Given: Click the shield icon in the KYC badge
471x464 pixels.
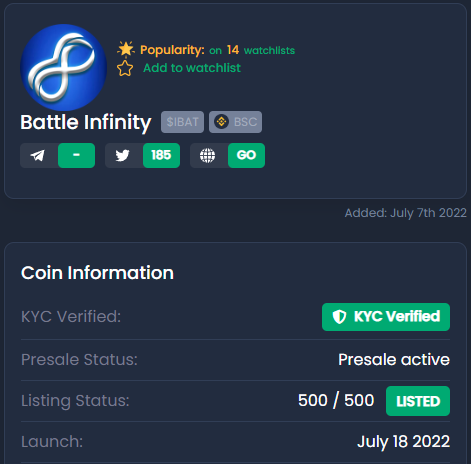Looking at the screenshot, I should (339, 317).
